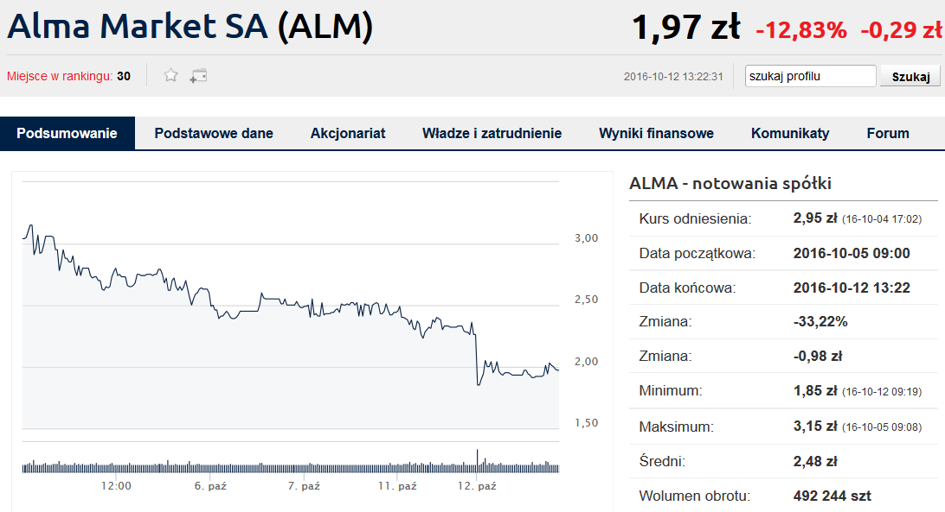The image size is (945, 512).
Task: Click the Szukaj search button
Action: 910,76
